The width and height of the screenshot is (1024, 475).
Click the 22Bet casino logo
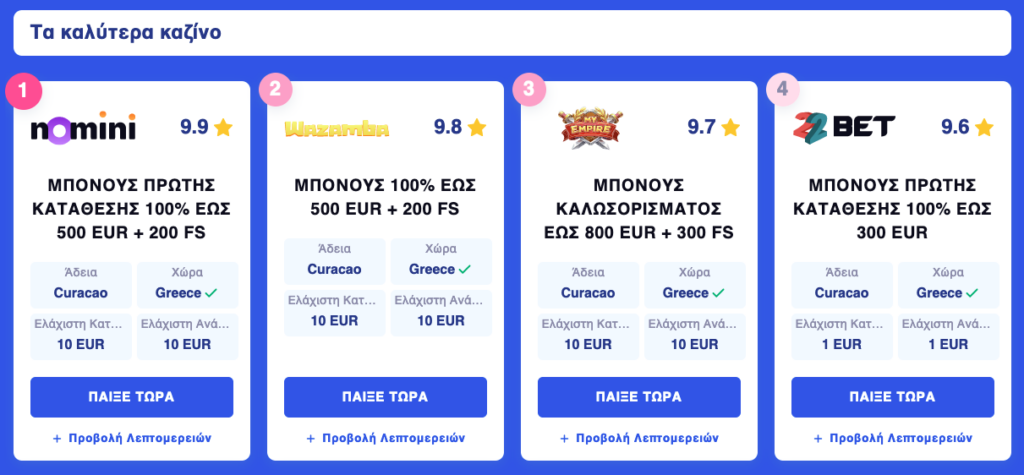click(844, 127)
